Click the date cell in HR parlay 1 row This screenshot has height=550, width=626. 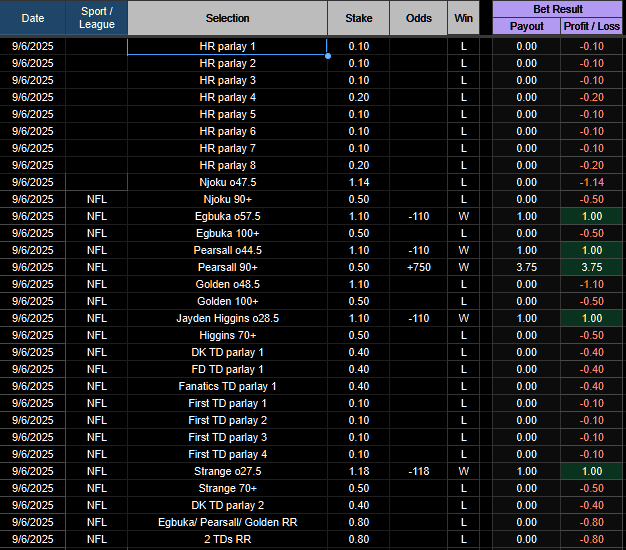coord(33,46)
